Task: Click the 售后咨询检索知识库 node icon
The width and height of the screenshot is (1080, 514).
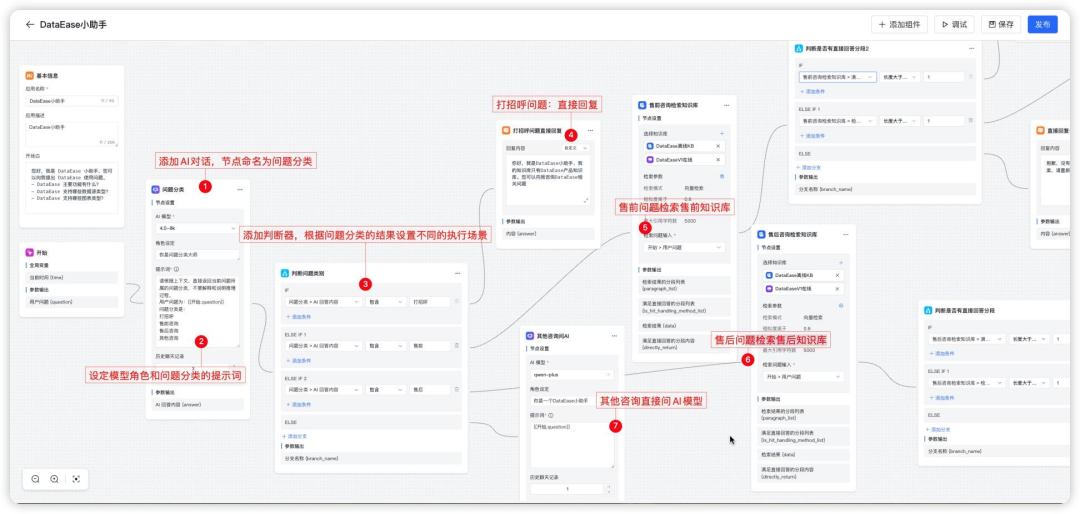Action: point(761,234)
